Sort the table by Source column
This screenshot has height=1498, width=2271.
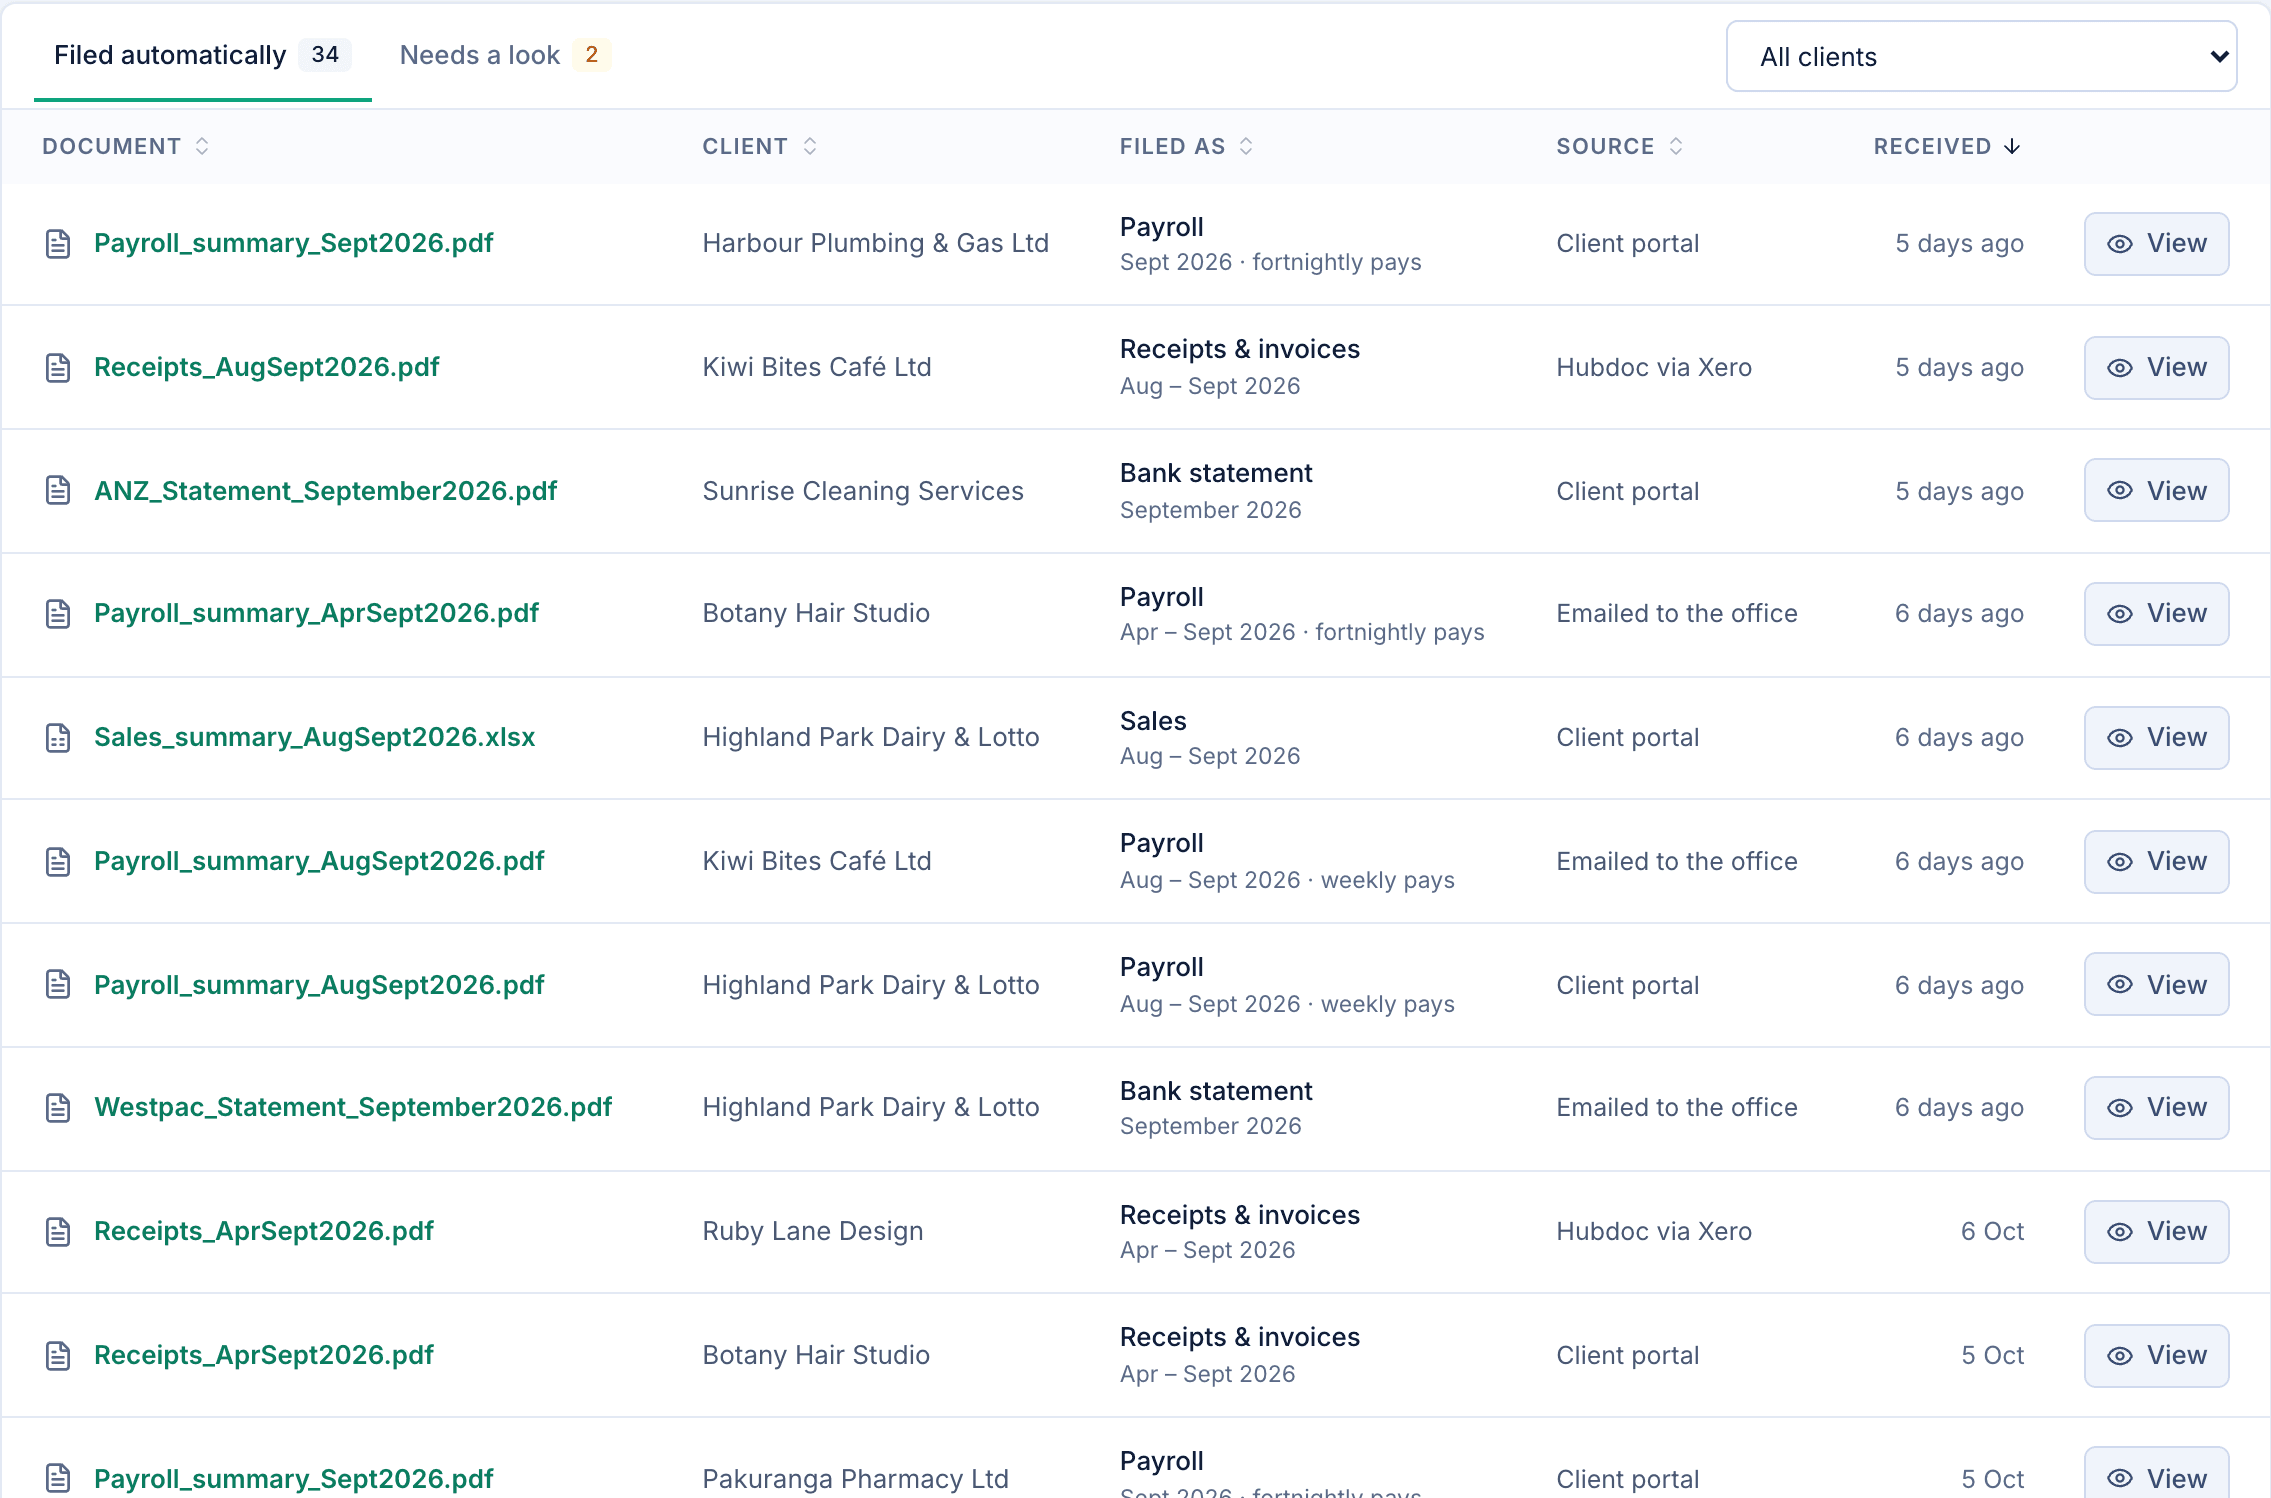click(1620, 146)
